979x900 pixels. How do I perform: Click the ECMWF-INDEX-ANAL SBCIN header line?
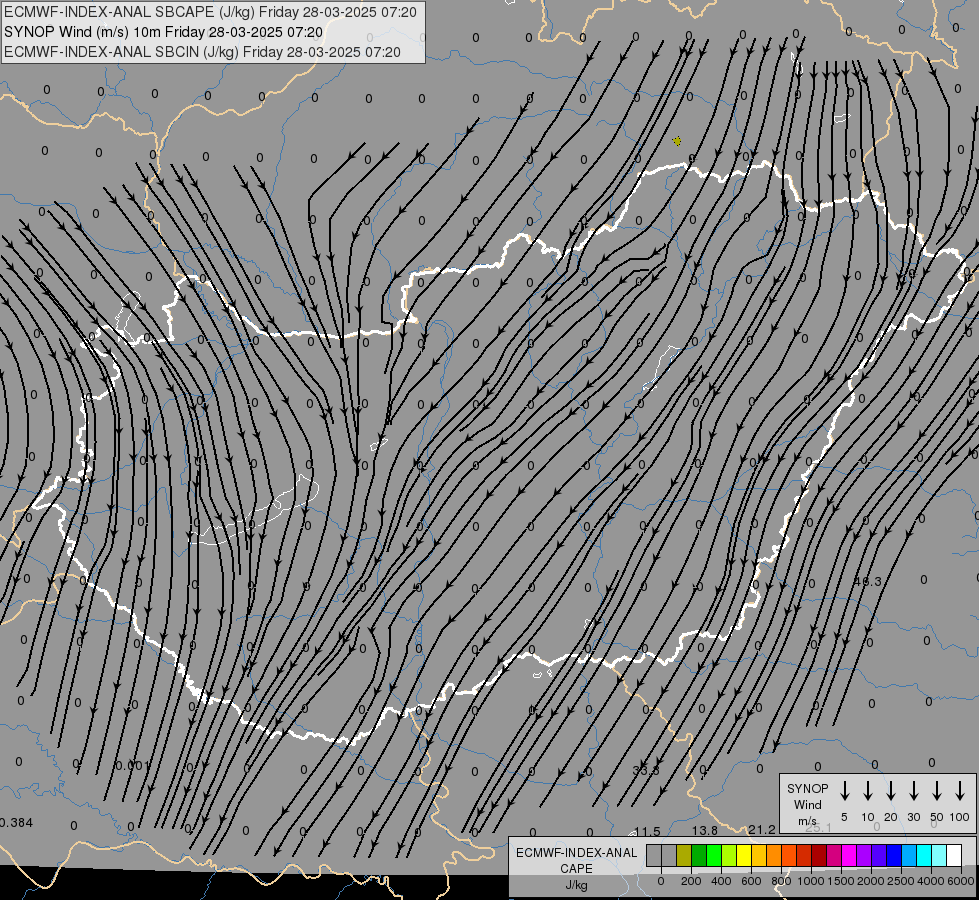(202, 52)
